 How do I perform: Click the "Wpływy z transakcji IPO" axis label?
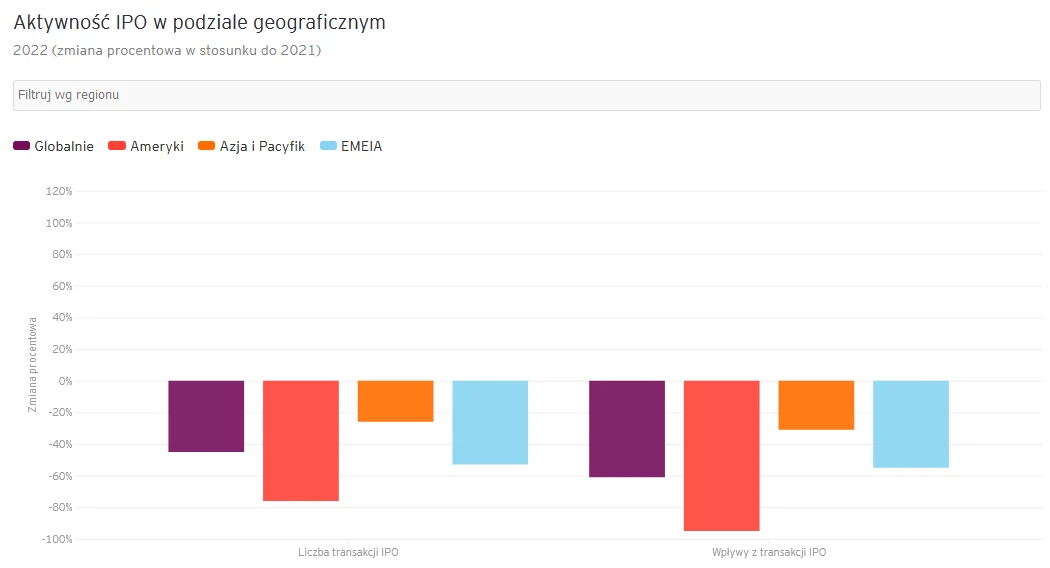pos(769,552)
